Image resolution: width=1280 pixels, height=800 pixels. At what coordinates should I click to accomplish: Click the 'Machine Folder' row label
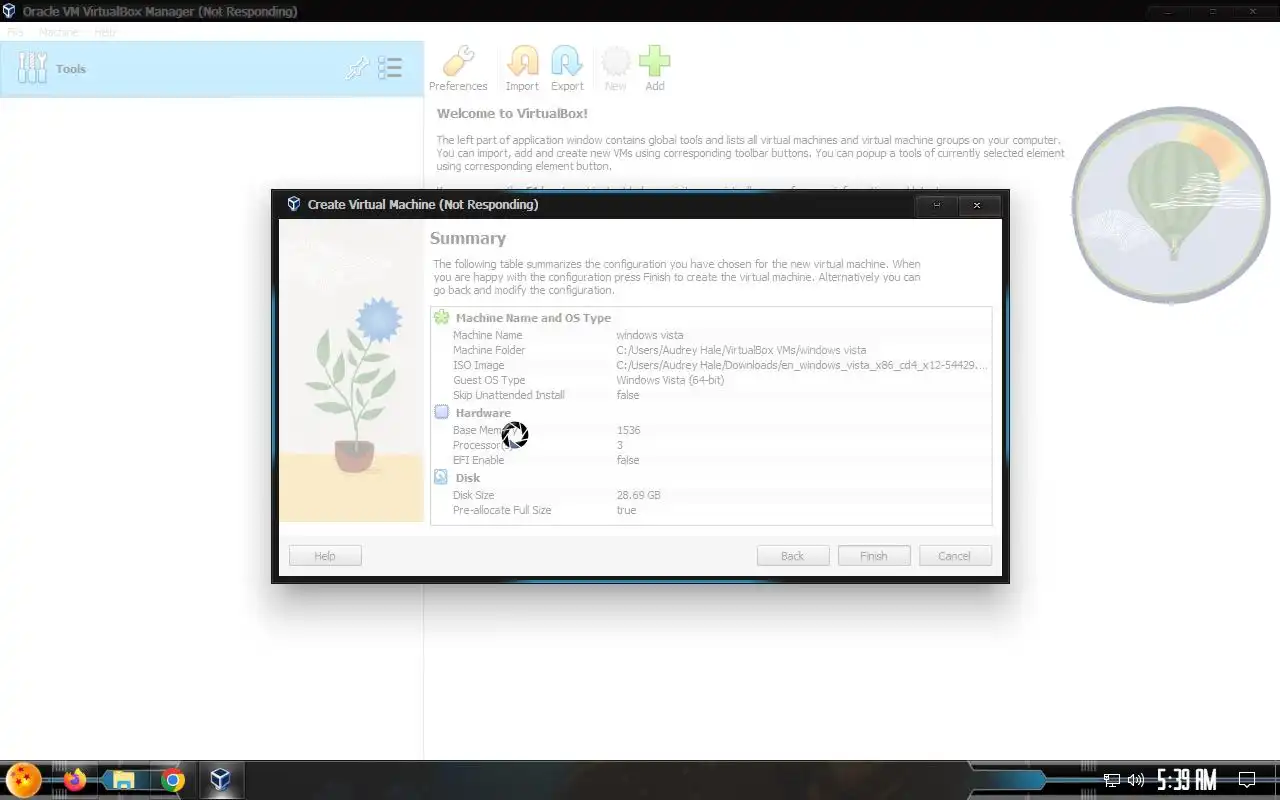(489, 350)
